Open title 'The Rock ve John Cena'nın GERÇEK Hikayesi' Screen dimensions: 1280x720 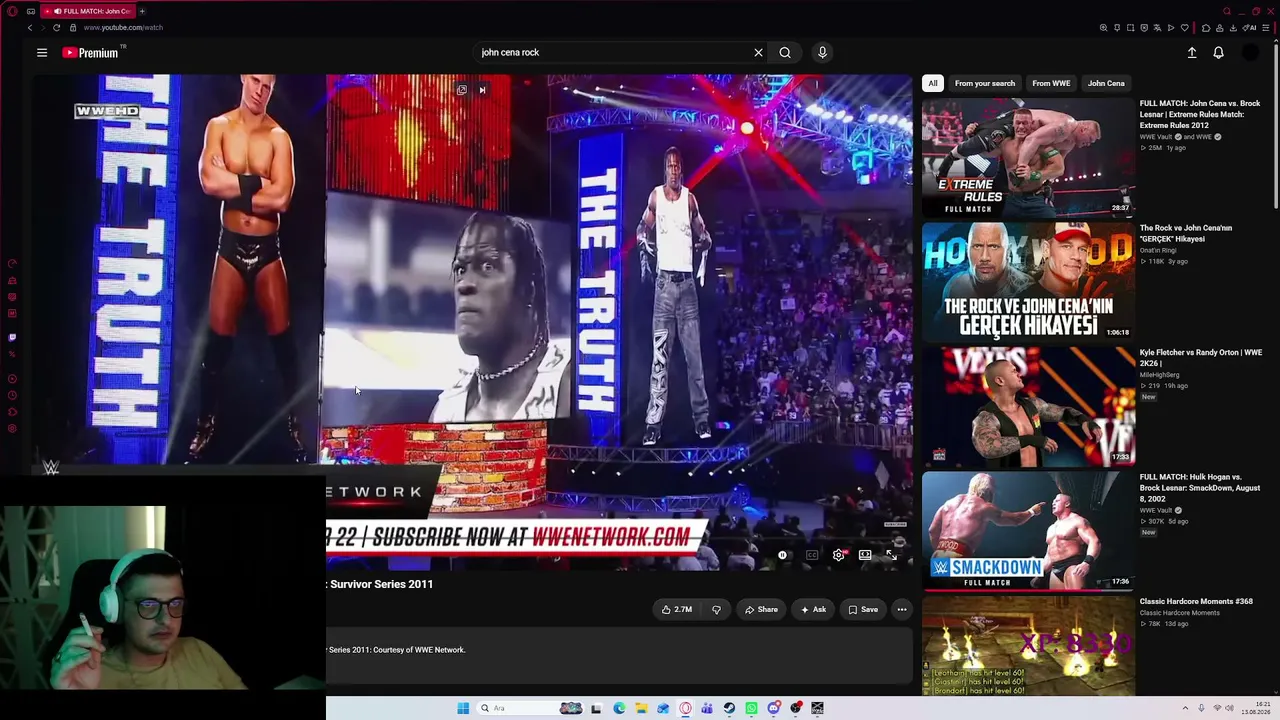click(x=1186, y=233)
